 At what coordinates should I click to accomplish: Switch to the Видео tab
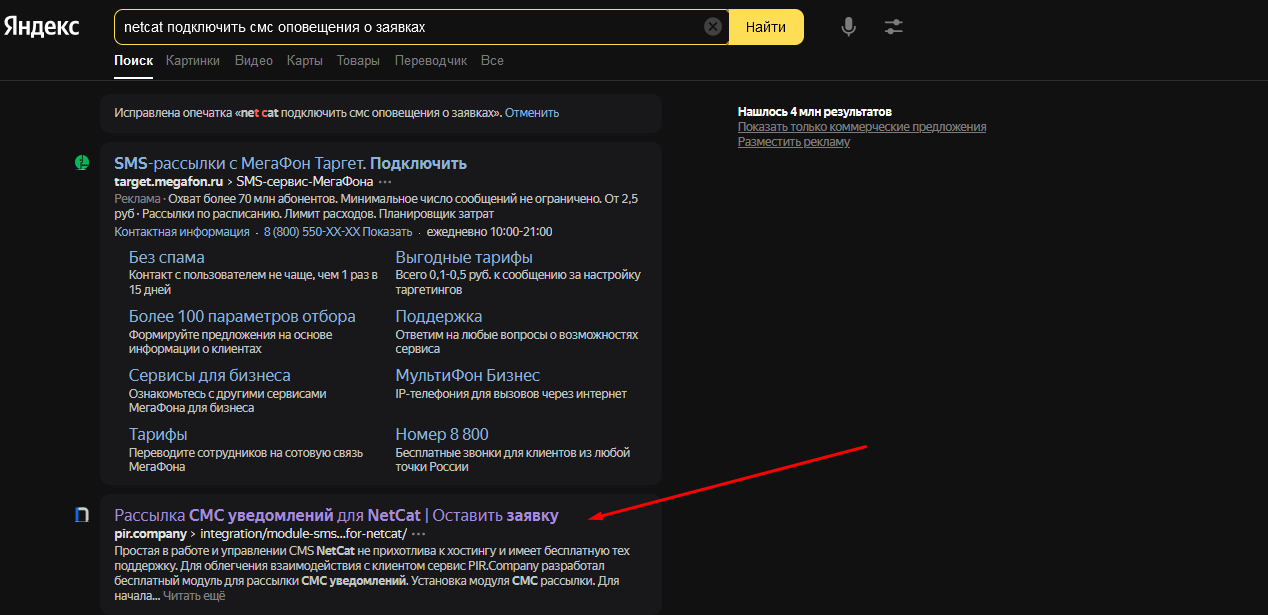(254, 61)
